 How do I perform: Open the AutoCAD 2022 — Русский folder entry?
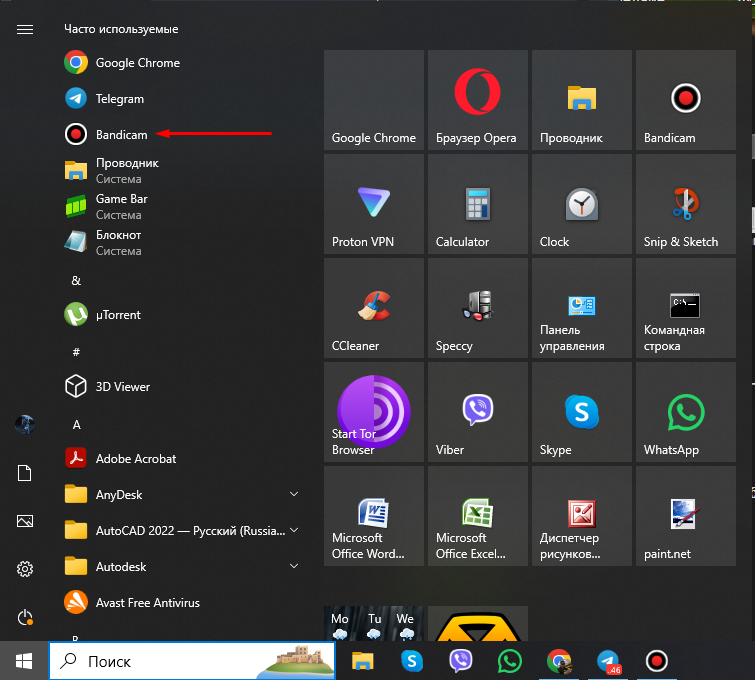point(181,531)
